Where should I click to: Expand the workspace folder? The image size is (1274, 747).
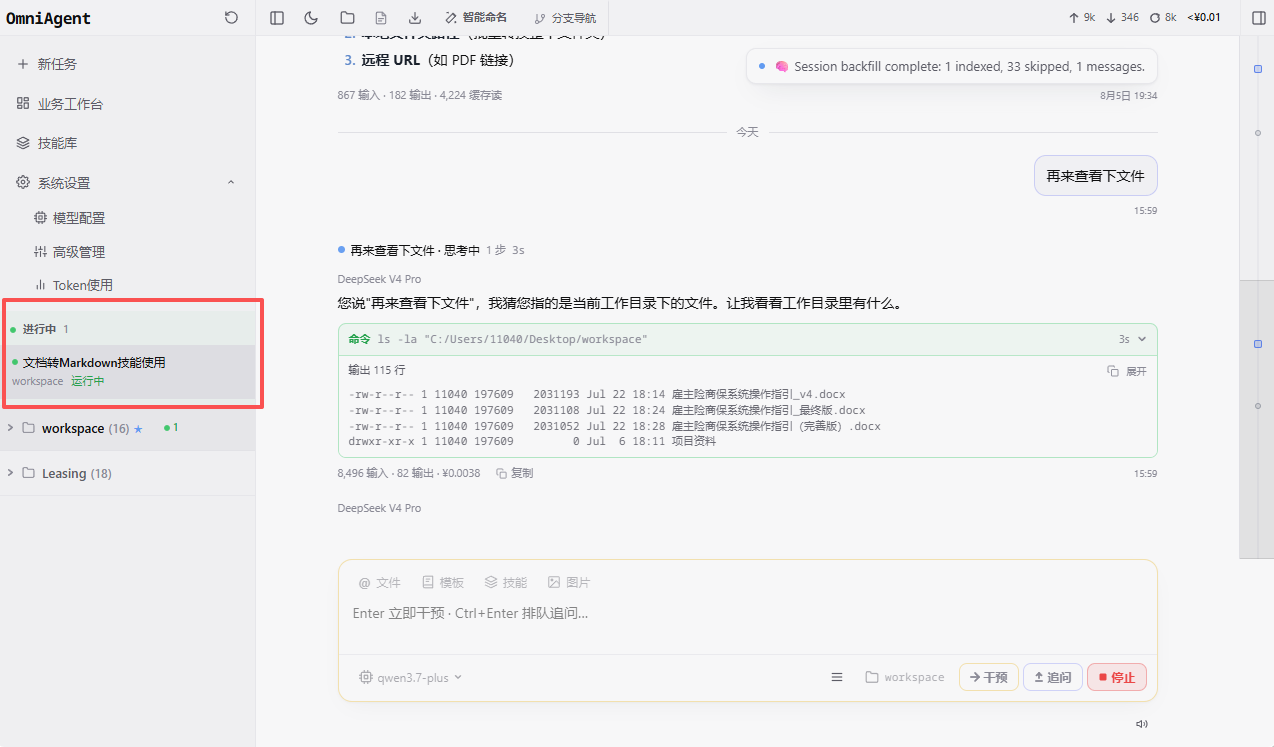tap(10, 428)
